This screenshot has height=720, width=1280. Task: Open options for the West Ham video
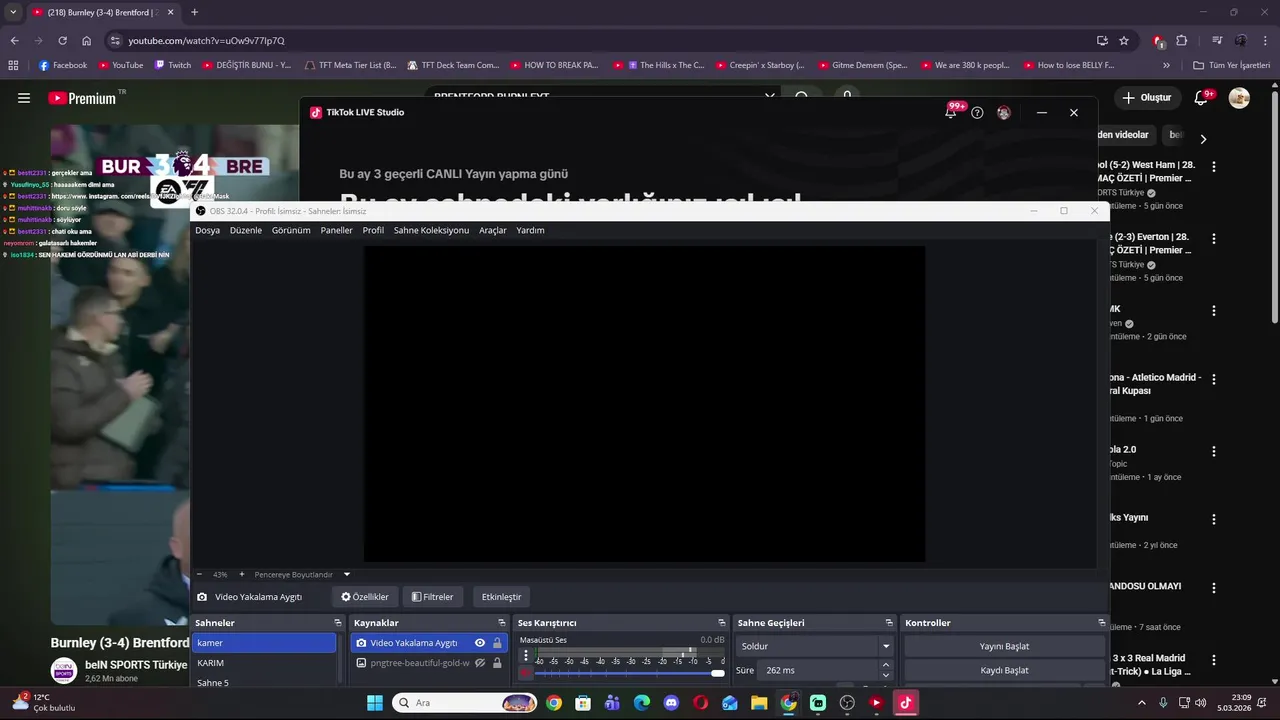(1214, 167)
